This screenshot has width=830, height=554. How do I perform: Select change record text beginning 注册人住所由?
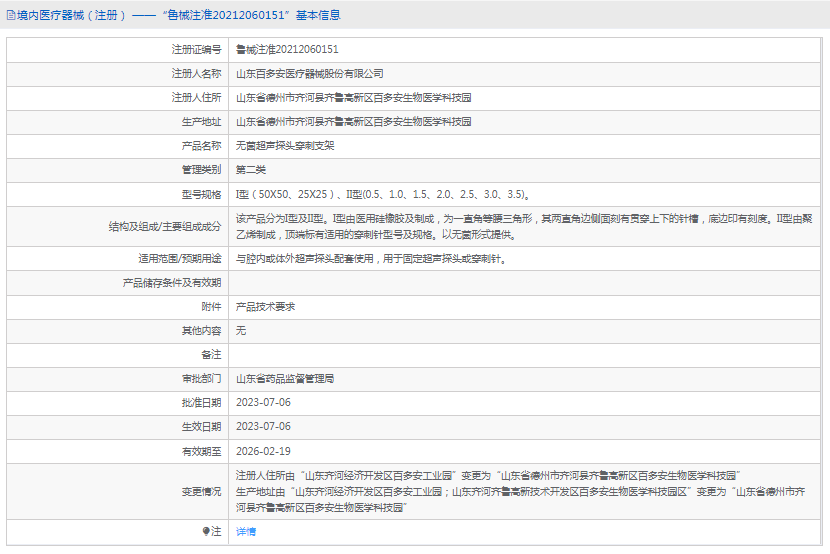tap(488, 476)
